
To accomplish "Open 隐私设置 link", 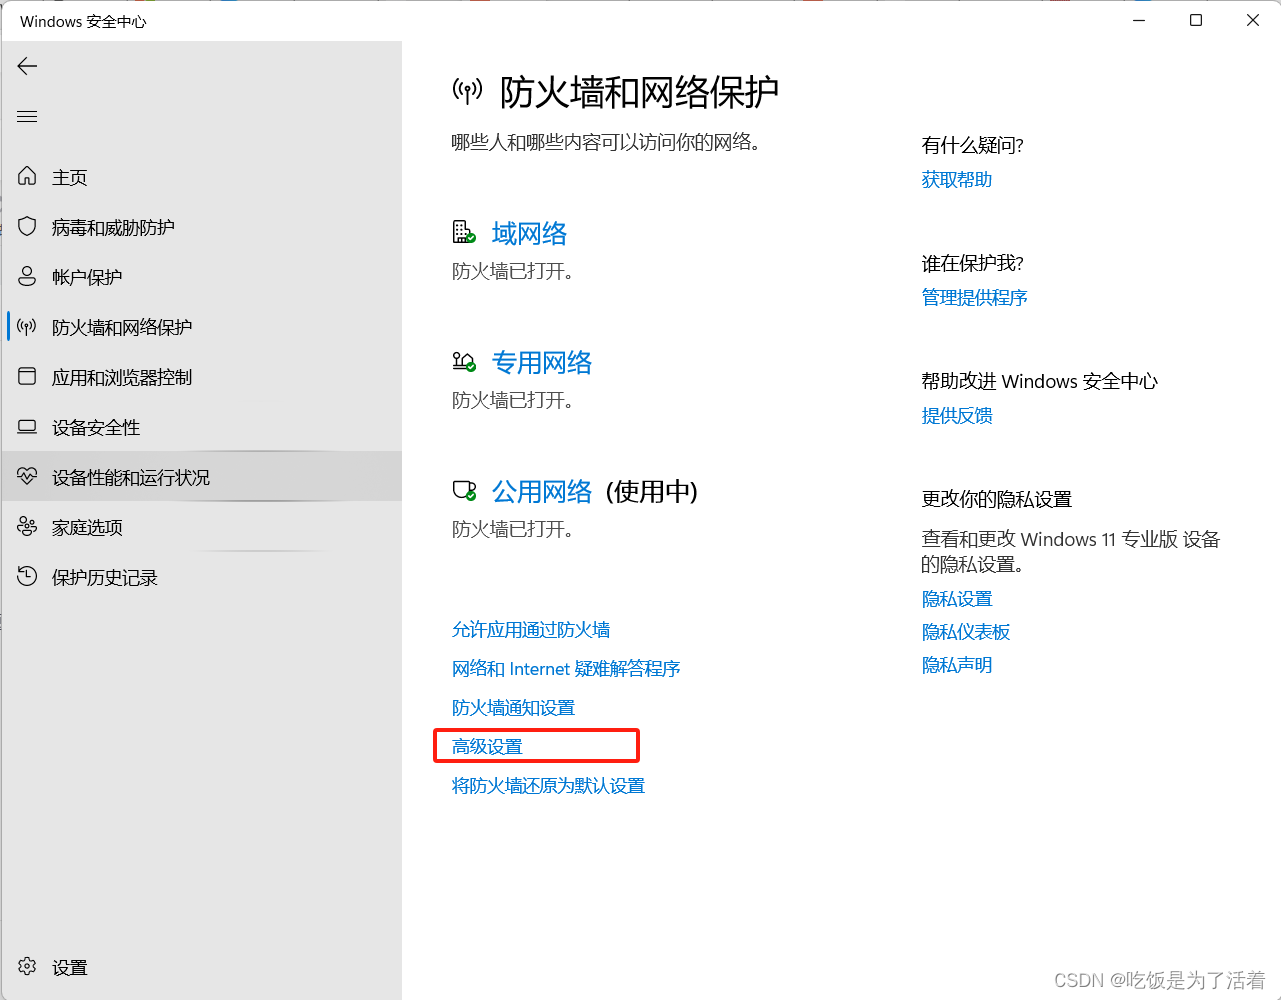I will coord(957,598).
